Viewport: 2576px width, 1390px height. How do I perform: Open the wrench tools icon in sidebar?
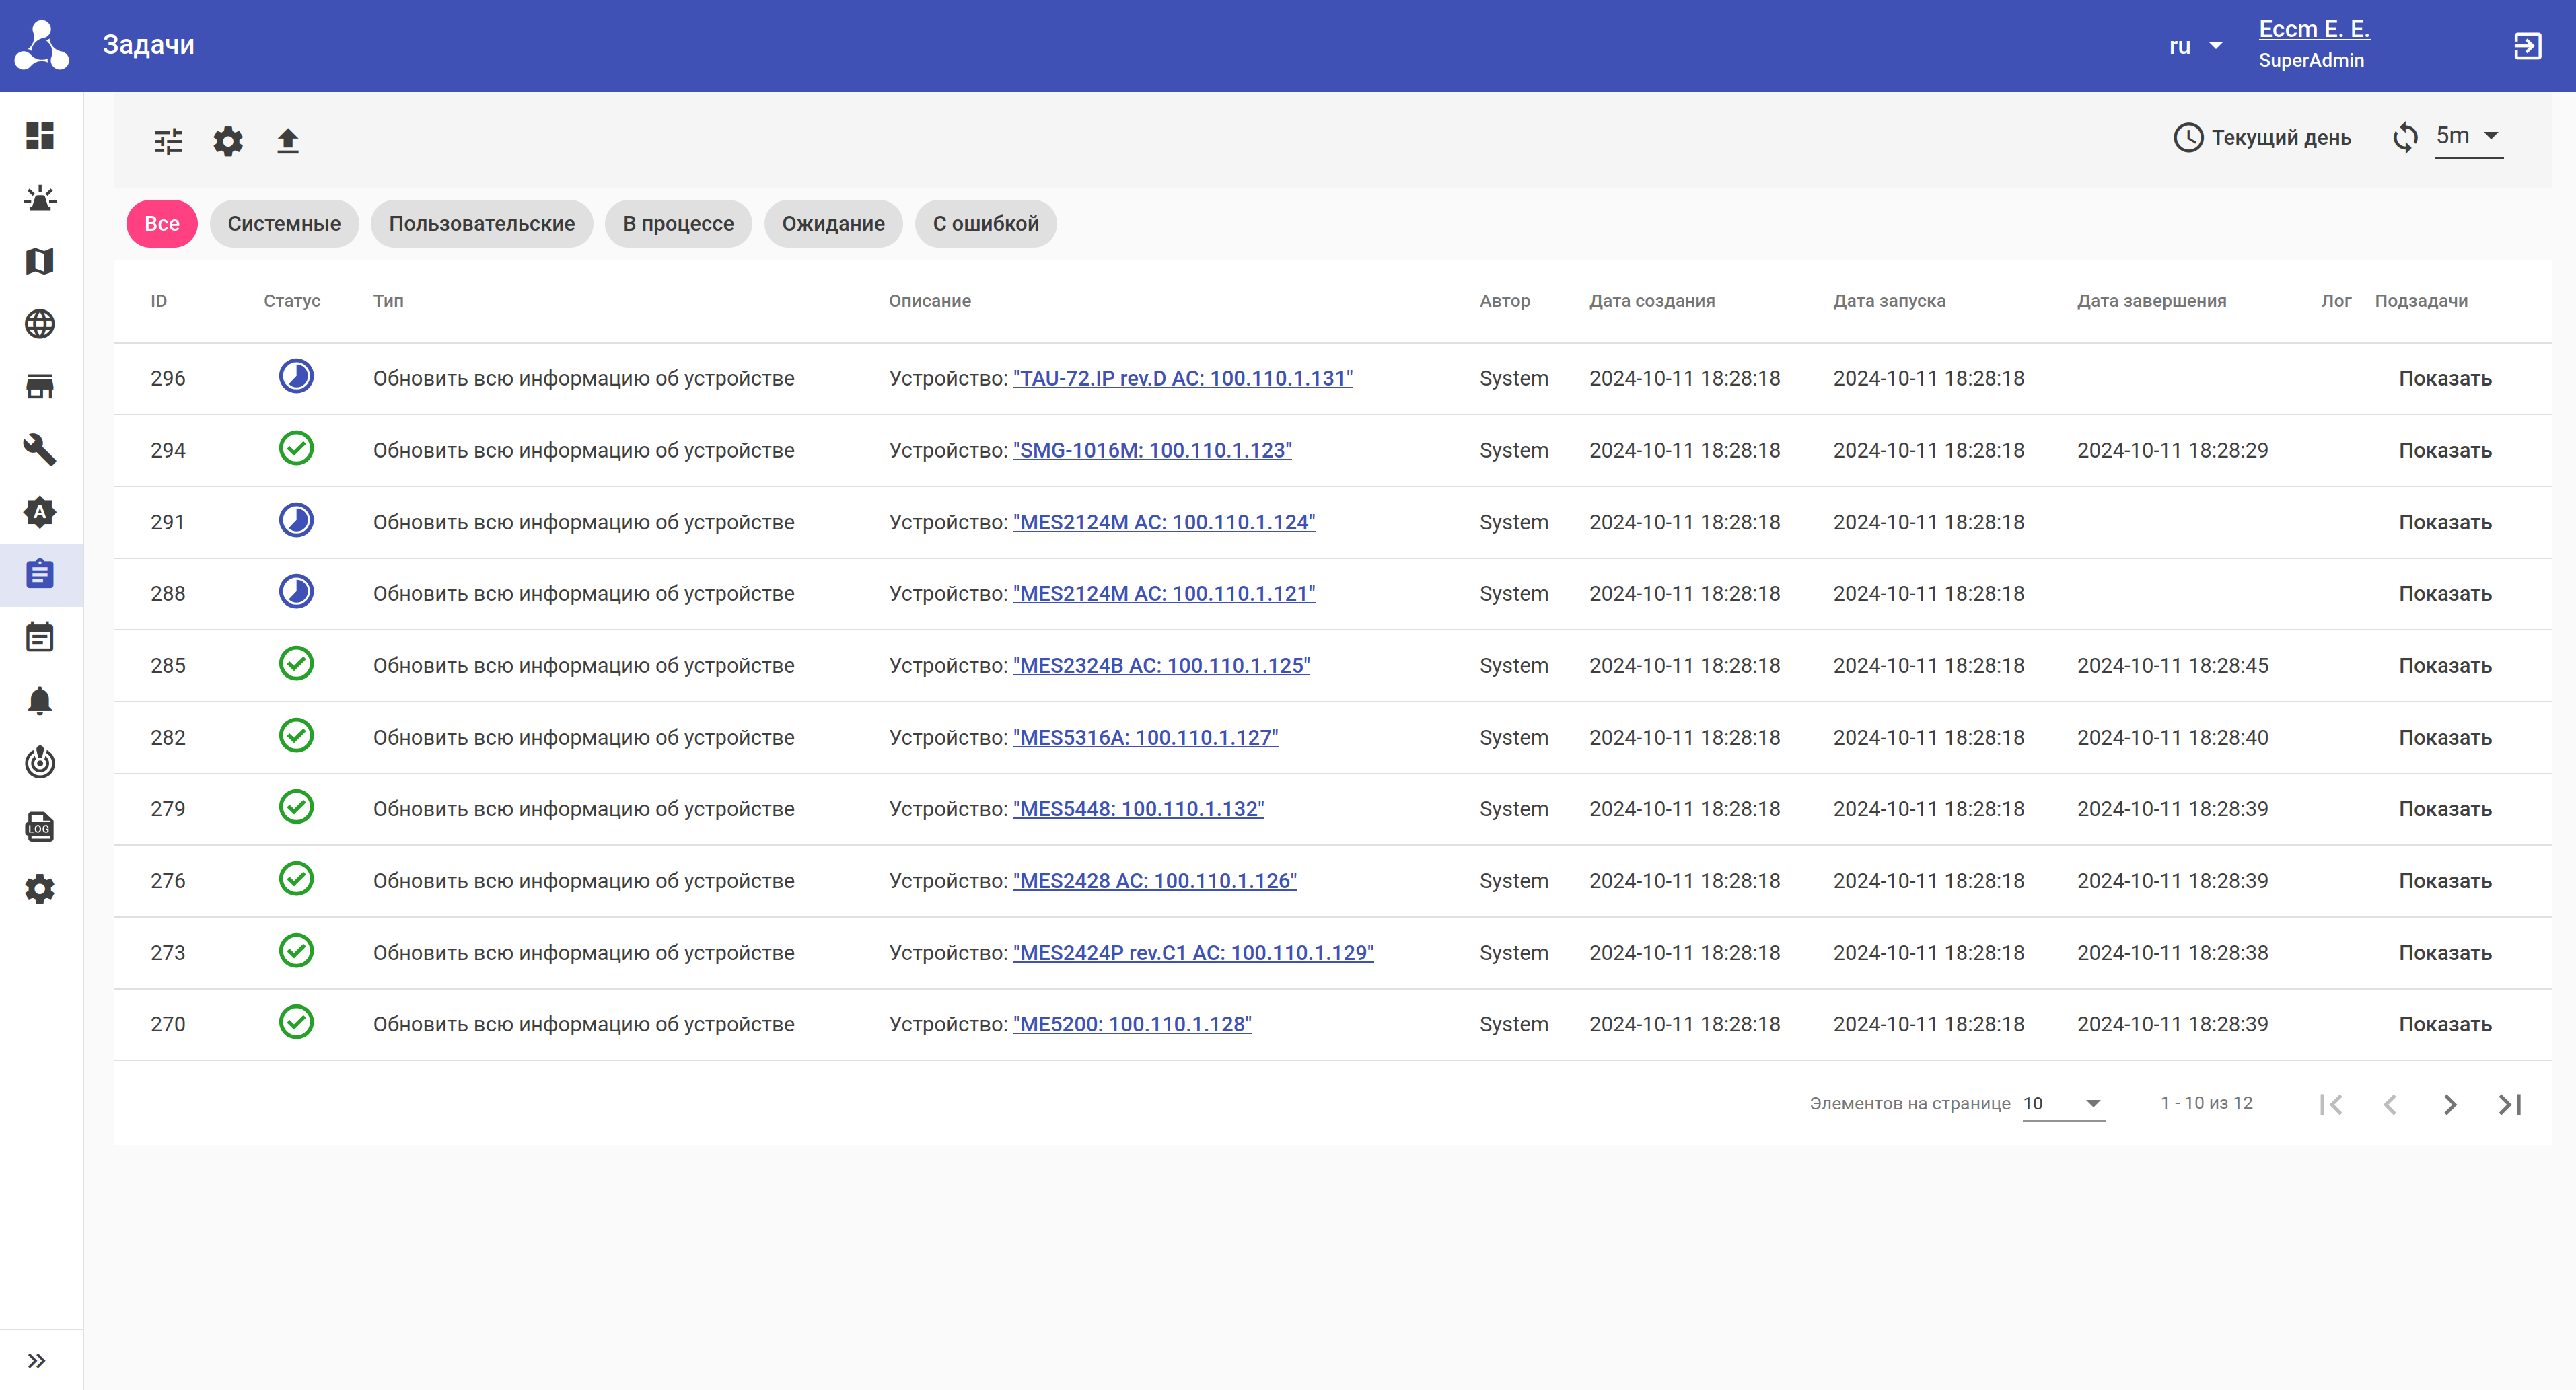point(40,449)
